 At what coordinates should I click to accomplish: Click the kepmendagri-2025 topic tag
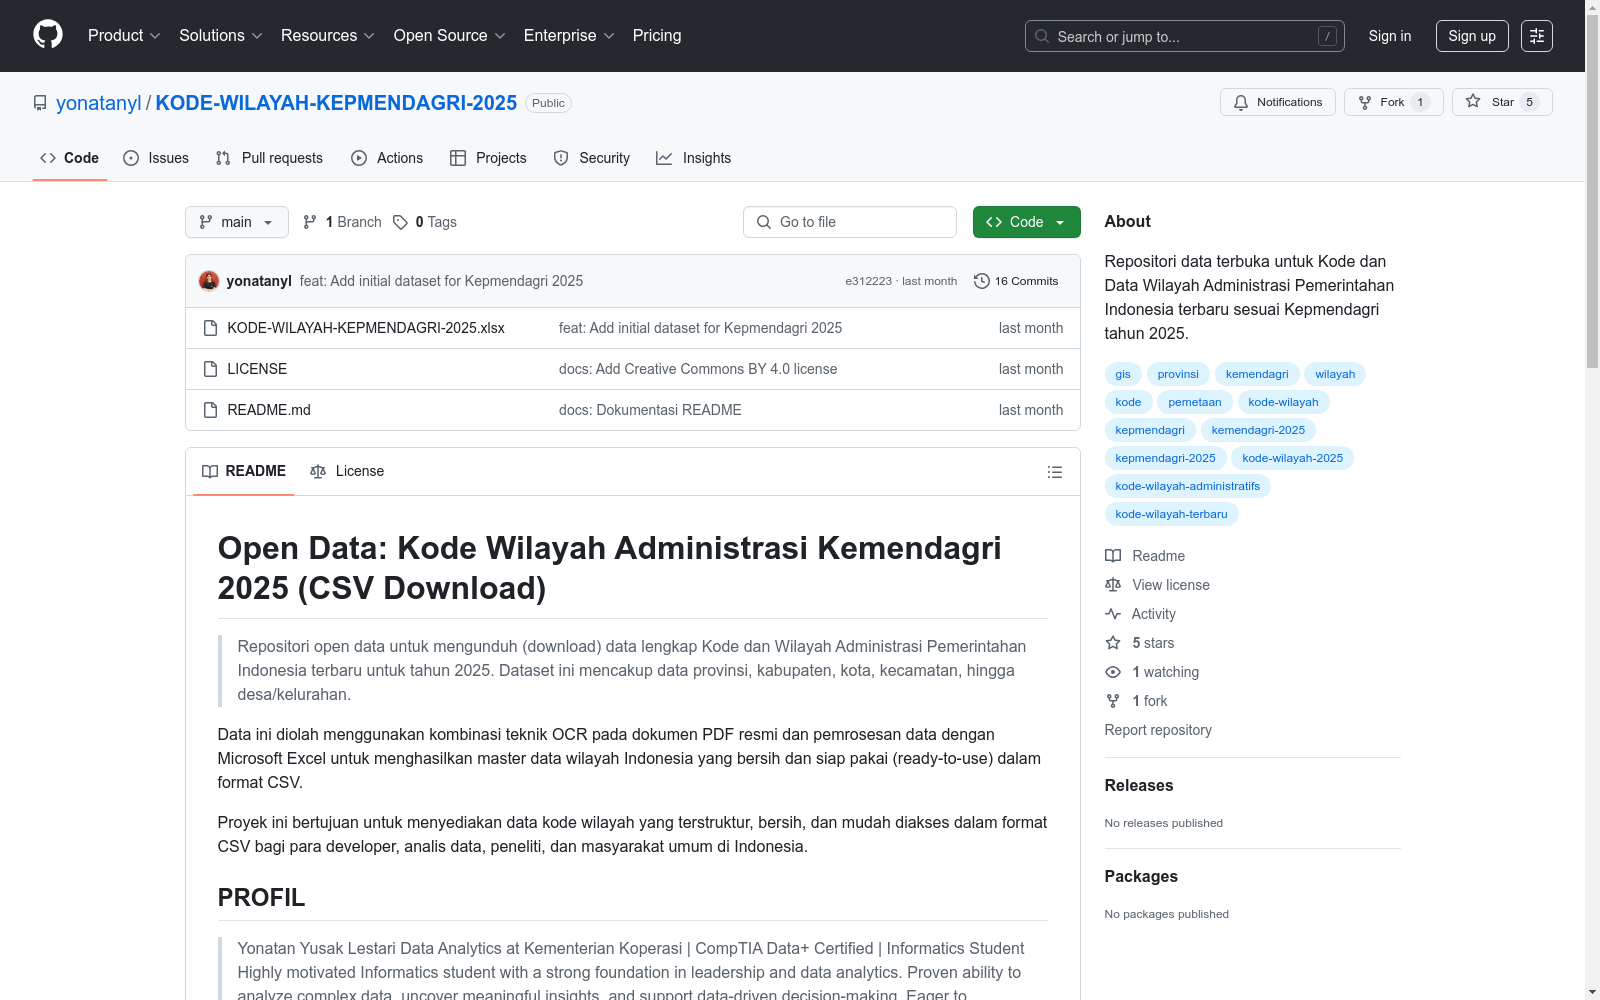1165,458
